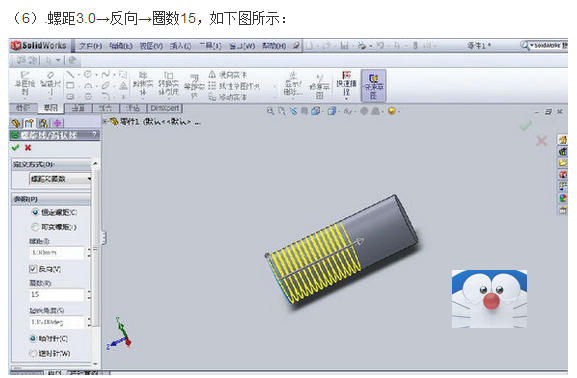The width and height of the screenshot is (577, 378).
Task: Click the Undo icon in the top toolbar
Action: coord(380,46)
